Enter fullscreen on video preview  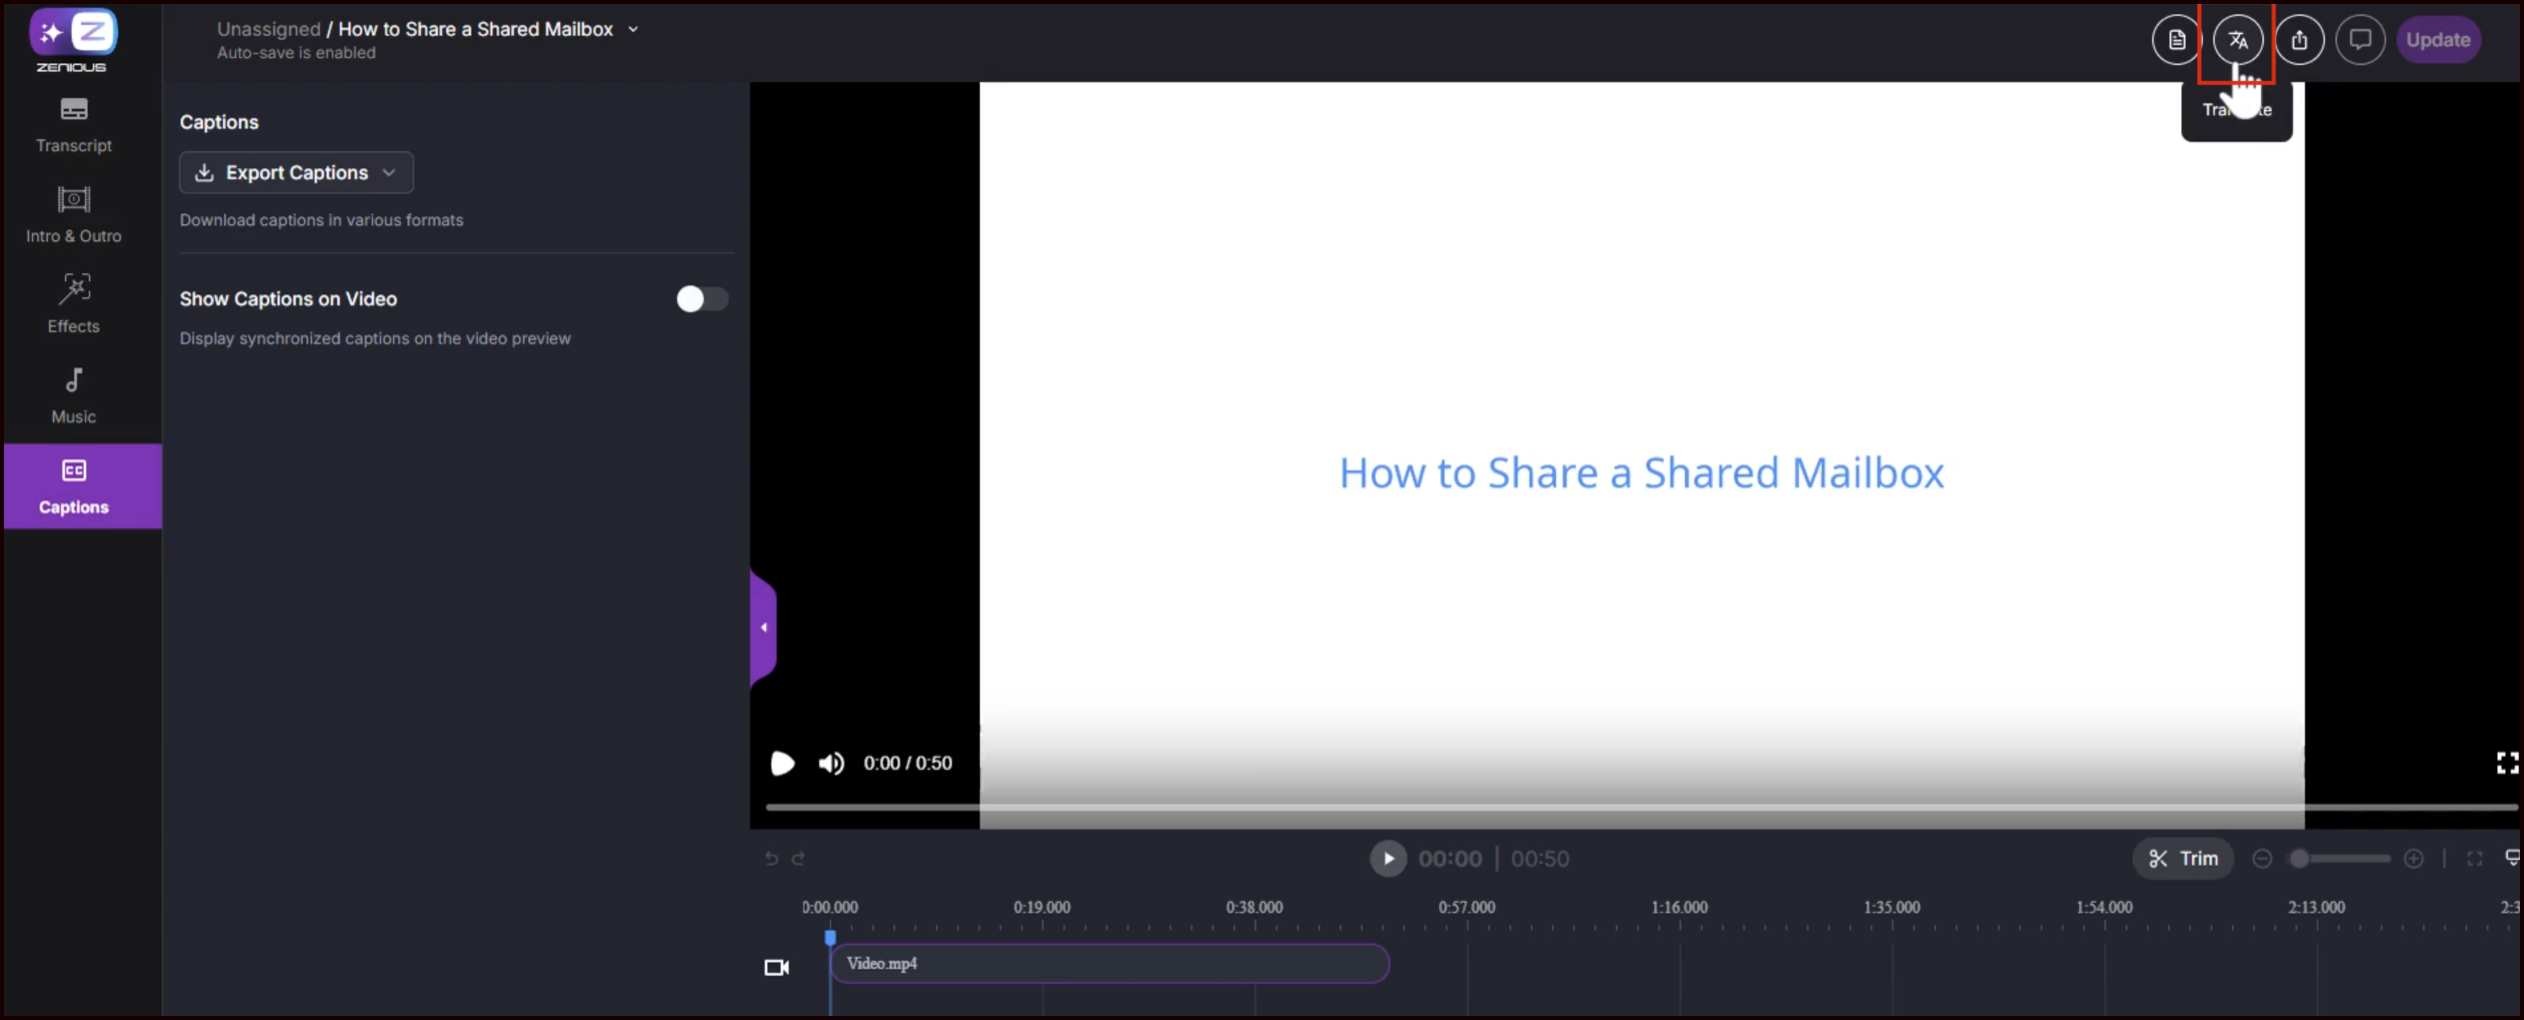click(x=2506, y=764)
